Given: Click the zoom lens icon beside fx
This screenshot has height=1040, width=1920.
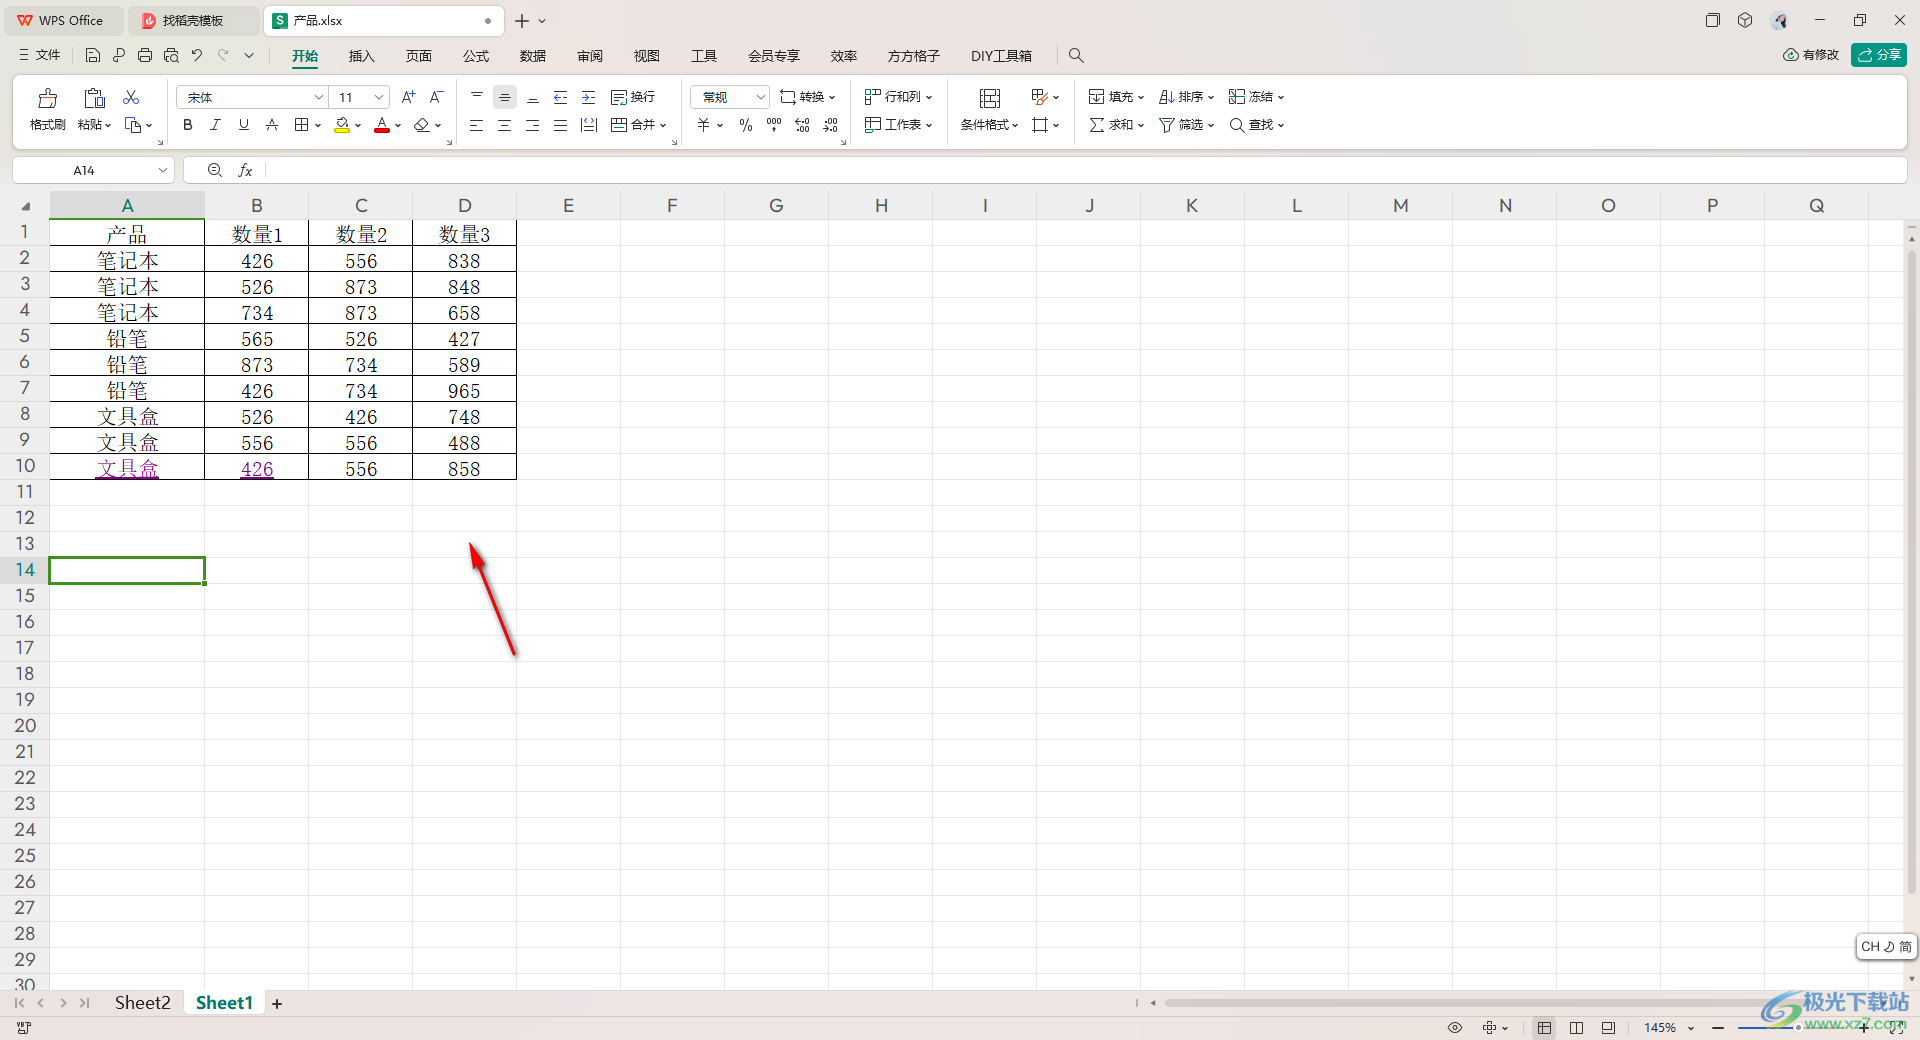Looking at the screenshot, I should tap(214, 170).
